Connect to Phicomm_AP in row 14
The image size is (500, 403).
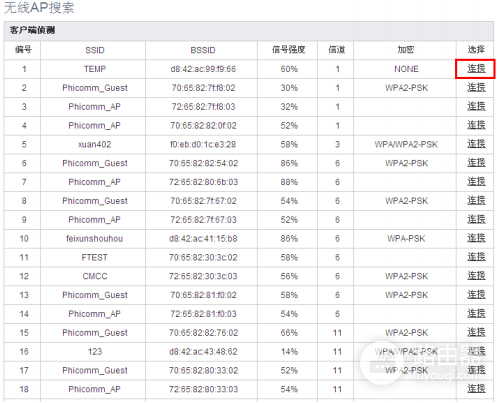(476, 314)
